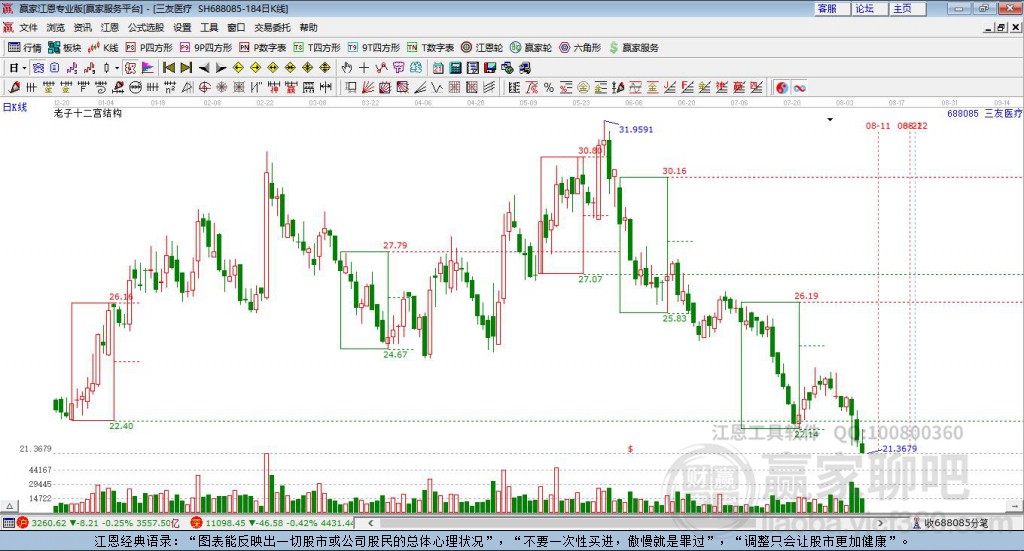
Task: Open the 交易委托 menu
Action: (272, 27)
